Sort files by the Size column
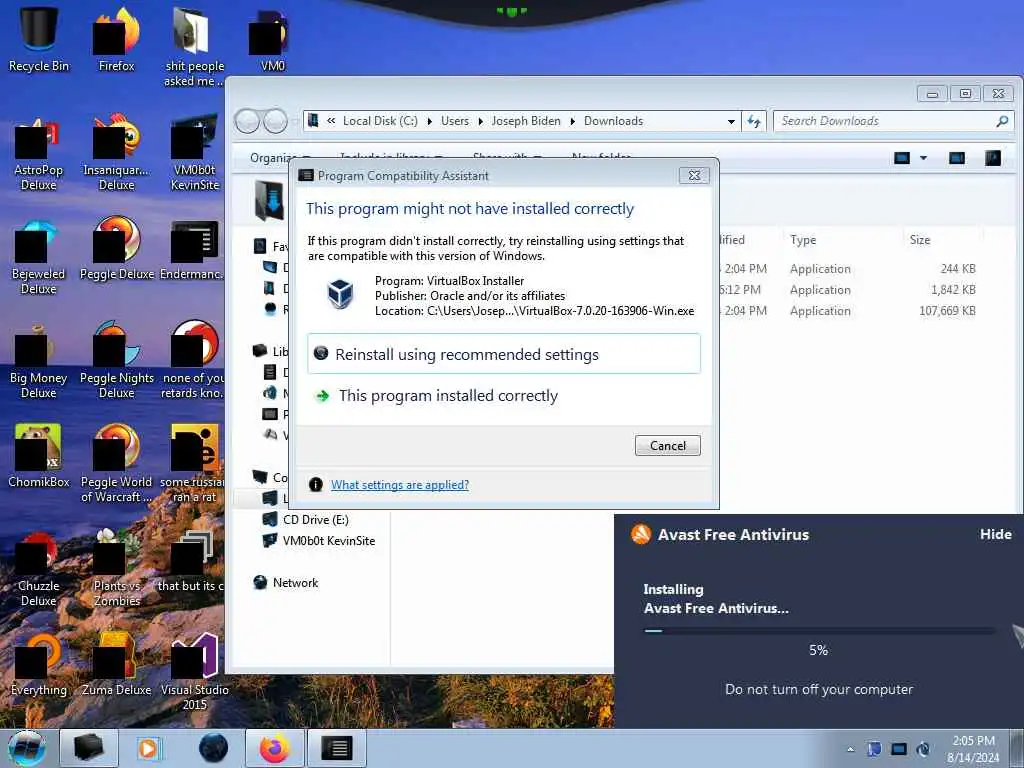 942,240
